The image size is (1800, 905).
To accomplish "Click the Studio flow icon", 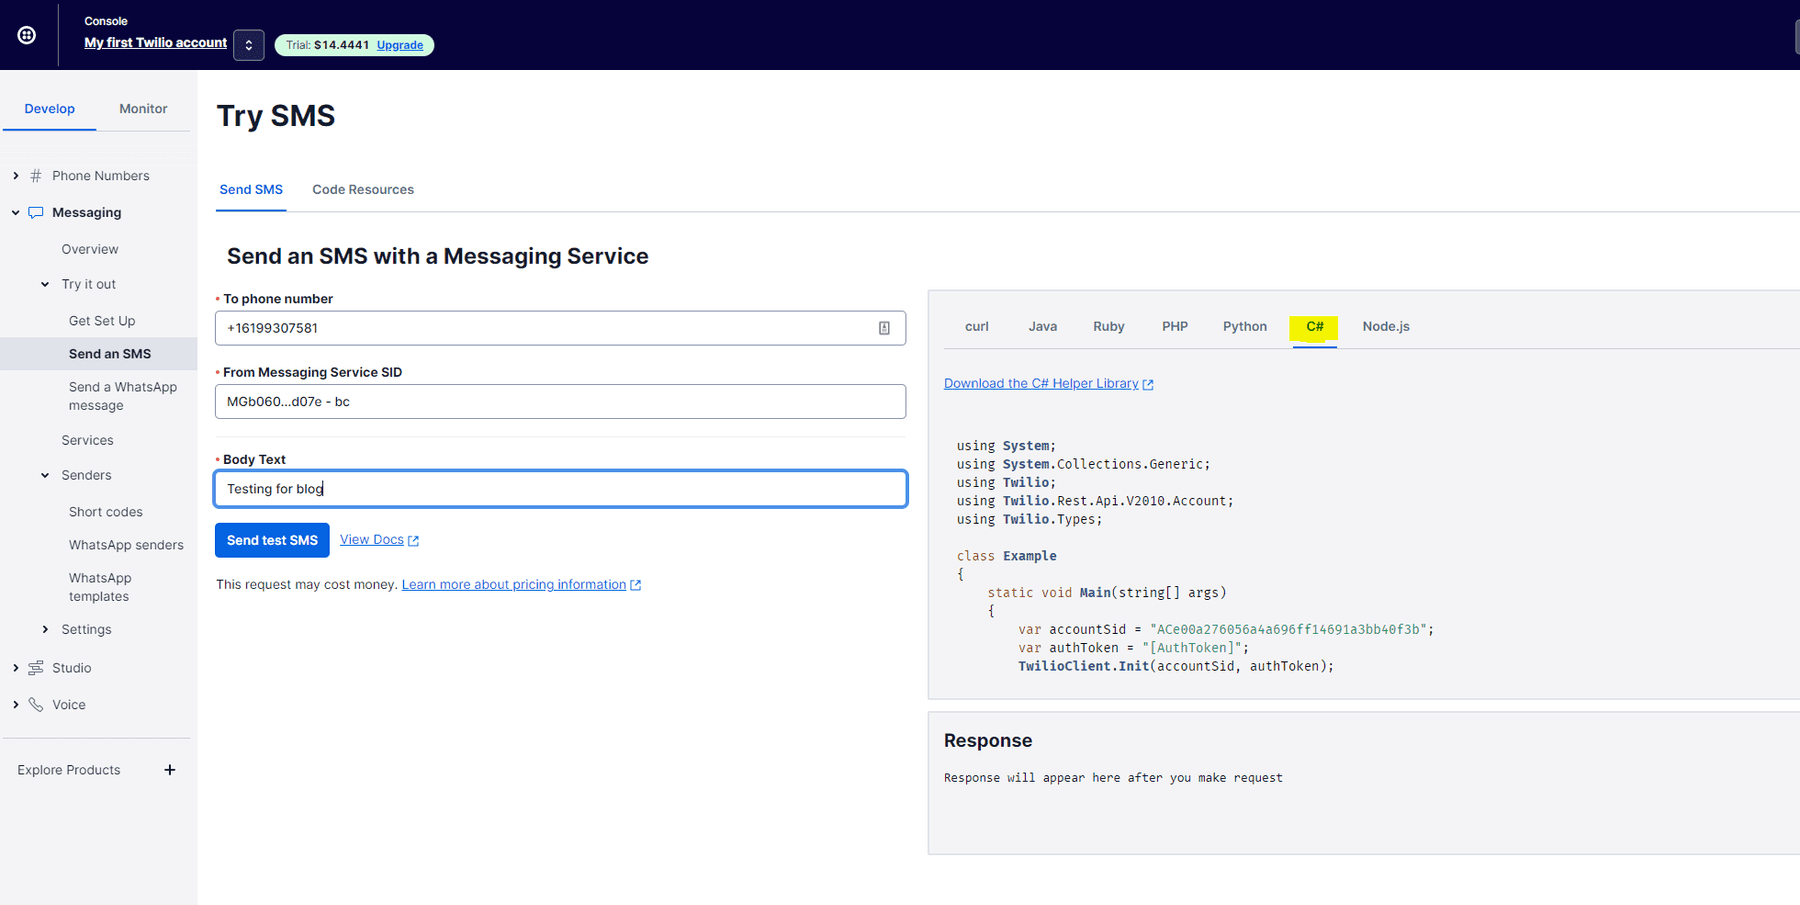I will tap(36, 668).
